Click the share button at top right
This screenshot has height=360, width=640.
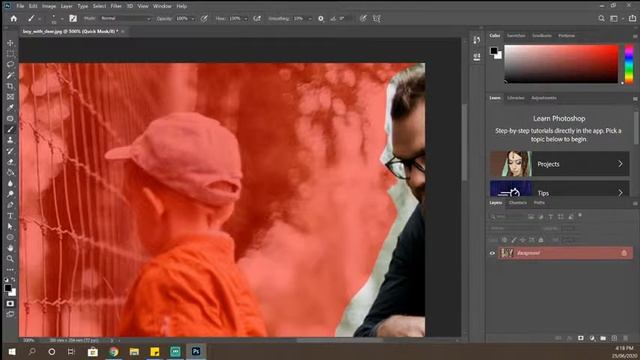pyautogui.click(x=632, y=18)
